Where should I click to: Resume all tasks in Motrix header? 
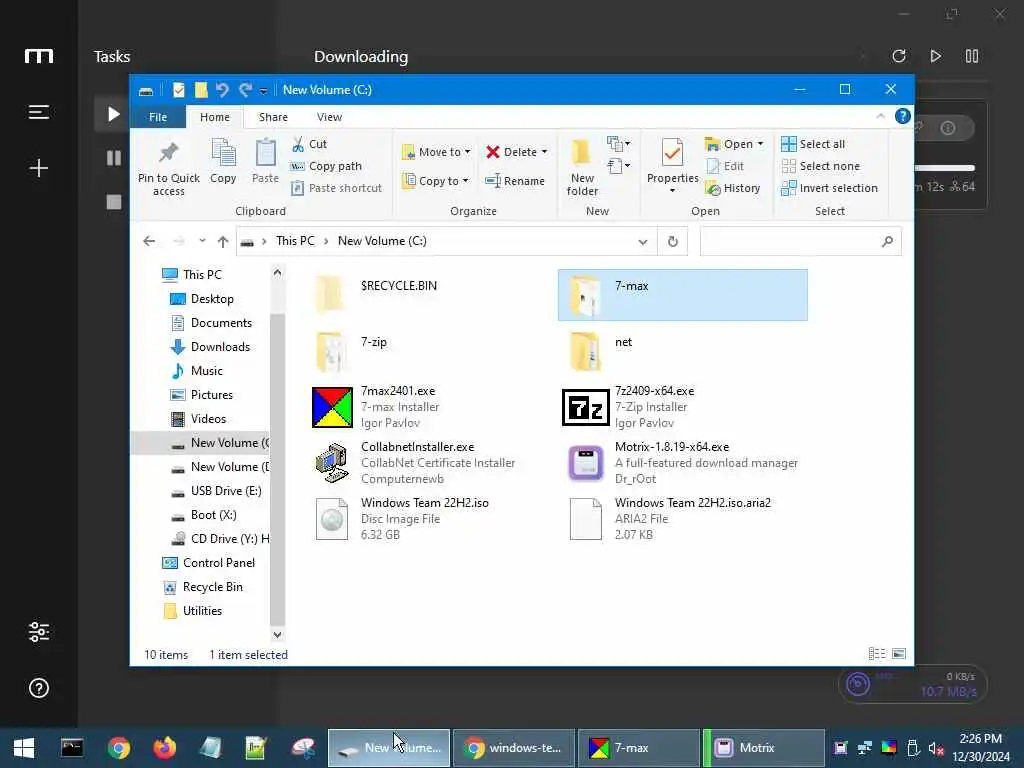(x=936, y=56)
